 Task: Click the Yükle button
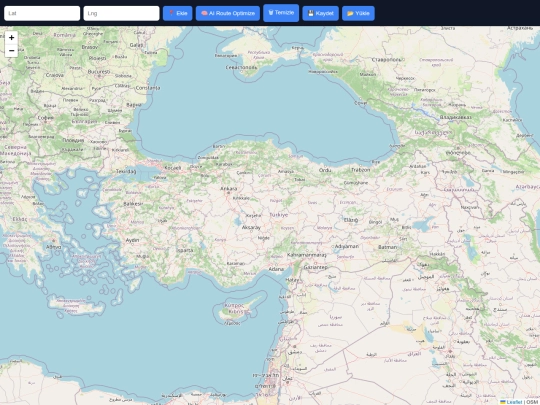(358, 13)
